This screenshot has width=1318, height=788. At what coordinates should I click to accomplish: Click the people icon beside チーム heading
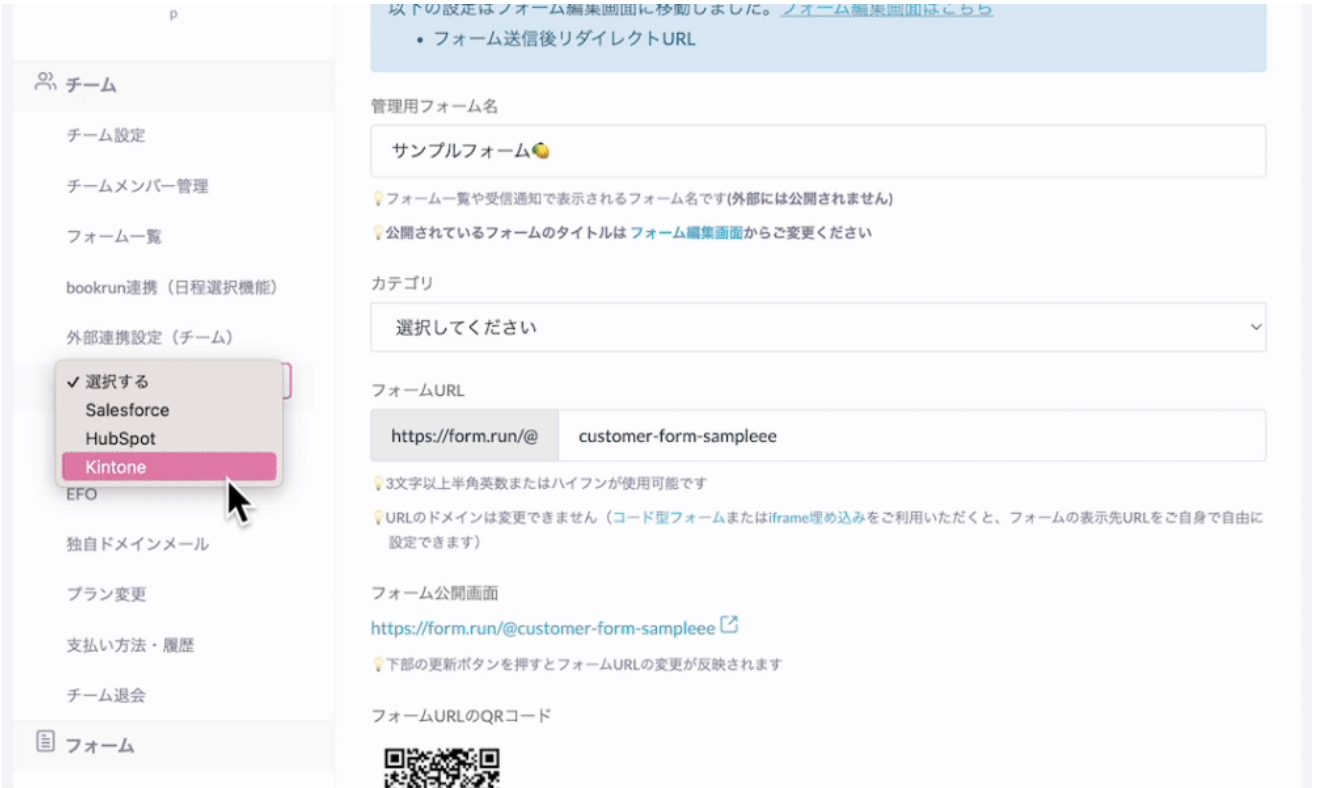(x=43, y=84)
